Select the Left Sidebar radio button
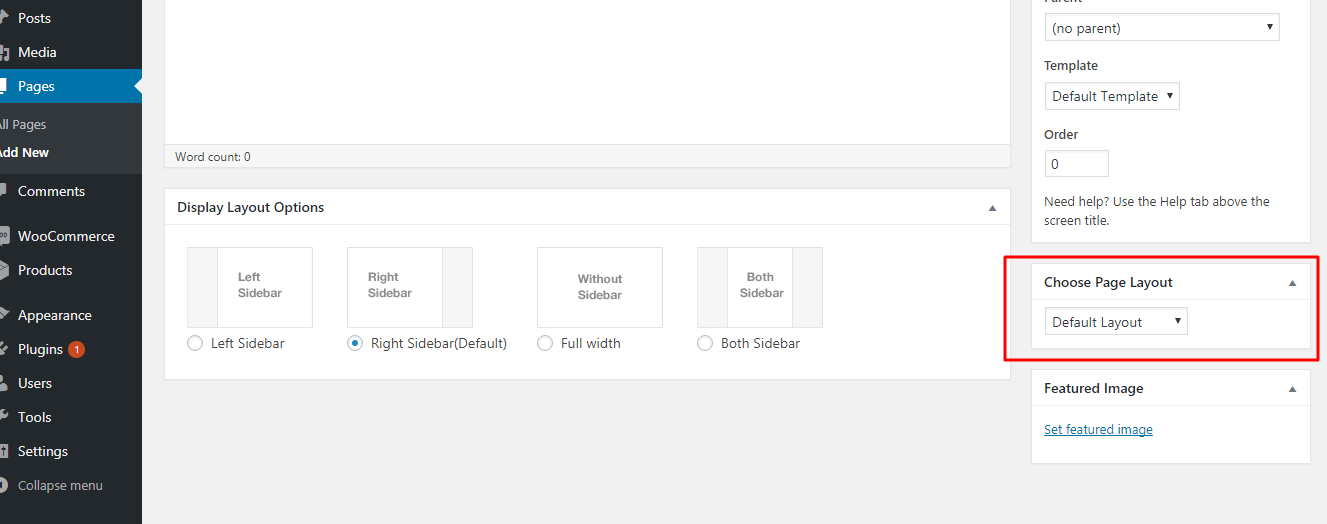 [x=195, y=343]
